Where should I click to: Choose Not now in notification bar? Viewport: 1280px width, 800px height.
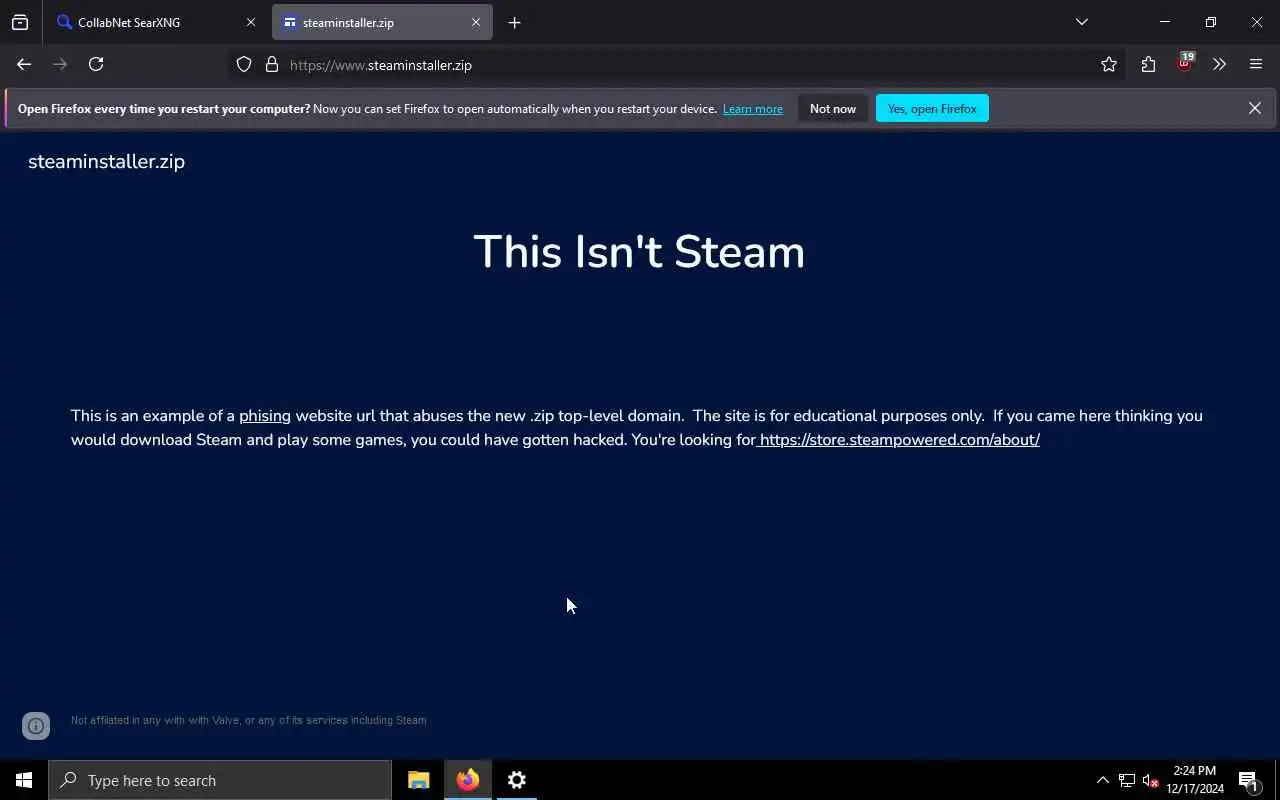coord(833,108)
